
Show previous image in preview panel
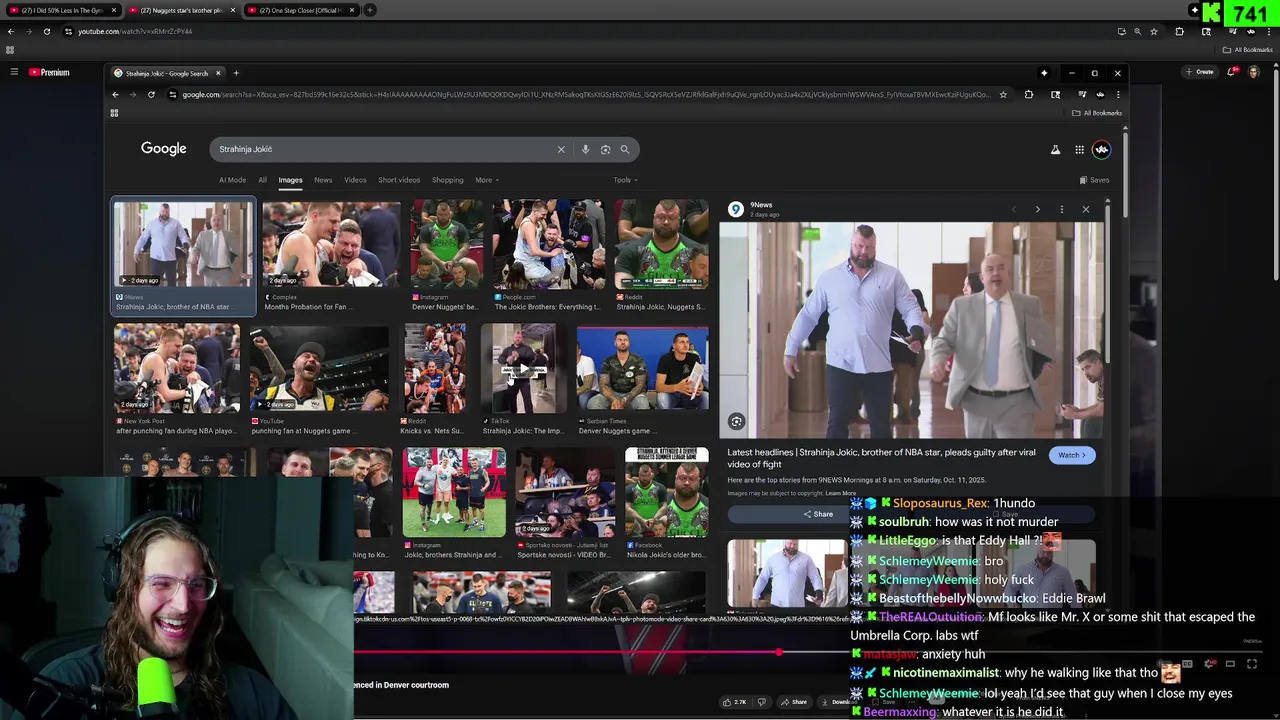coord(1013,209)
